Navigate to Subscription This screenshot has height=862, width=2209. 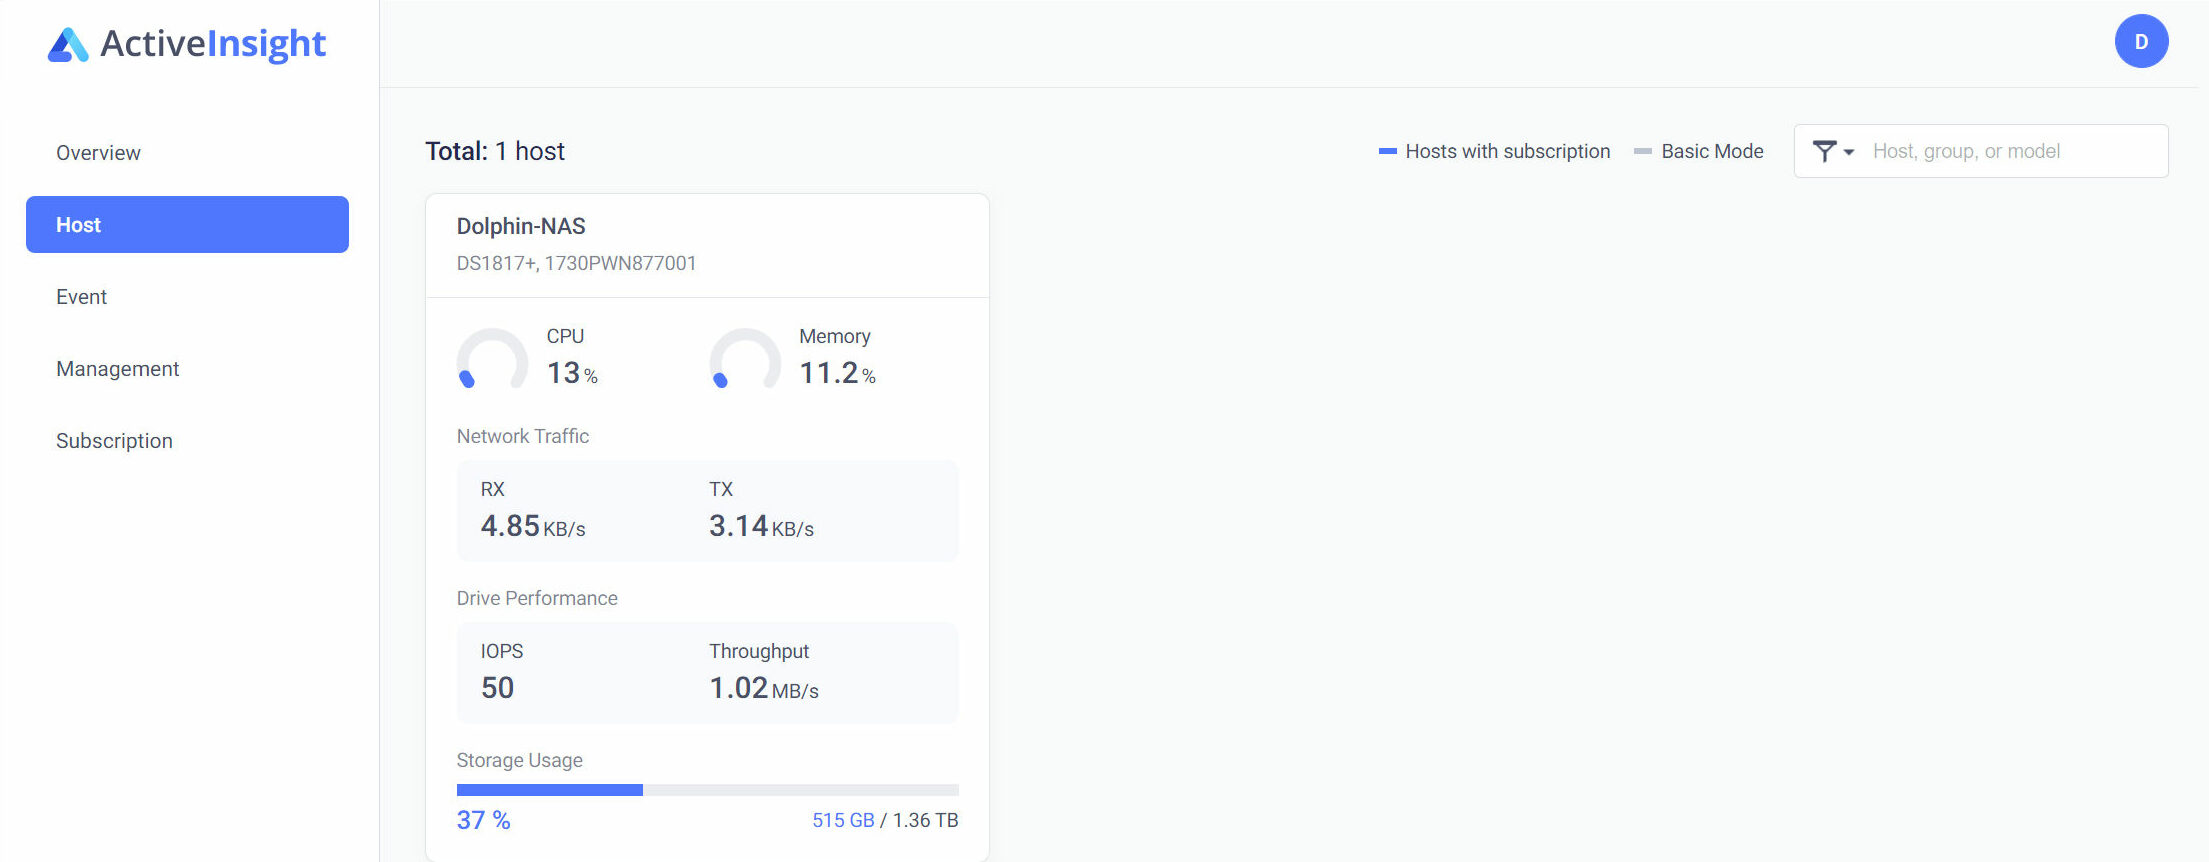[114, 441]
